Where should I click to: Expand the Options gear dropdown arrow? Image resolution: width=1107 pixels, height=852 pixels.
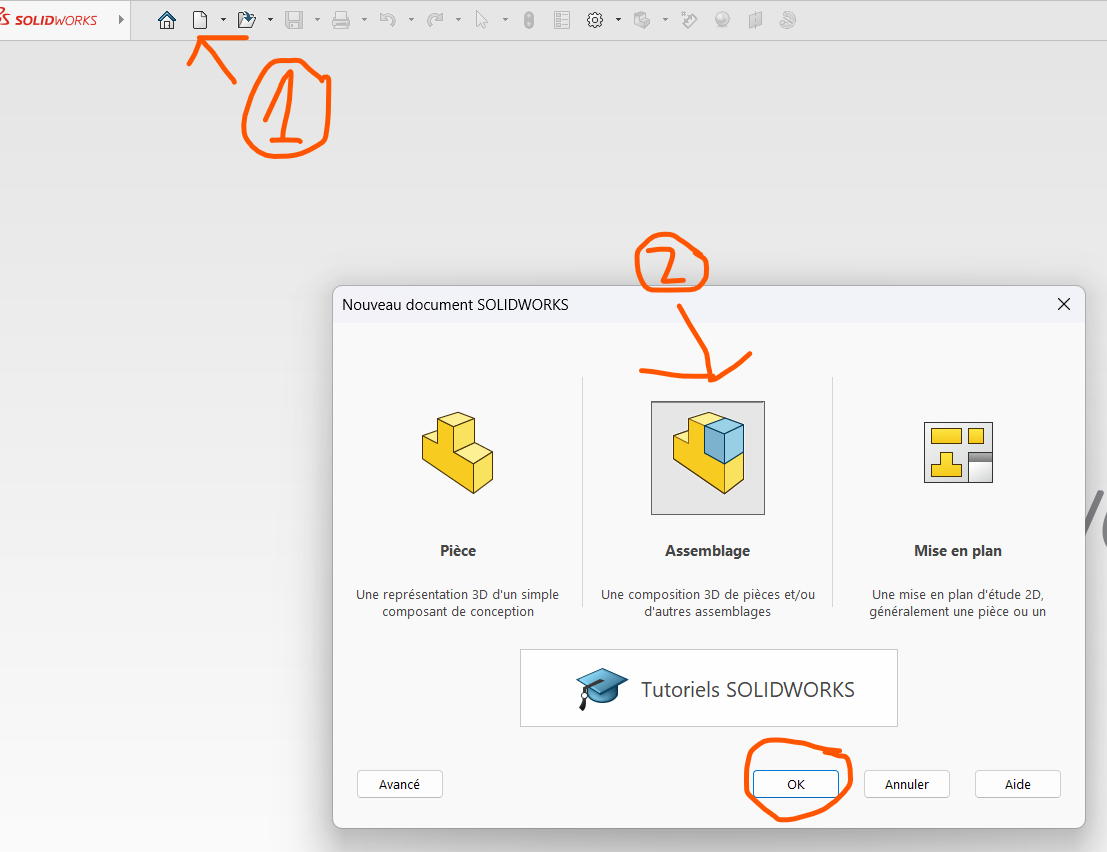pos(618,20)
